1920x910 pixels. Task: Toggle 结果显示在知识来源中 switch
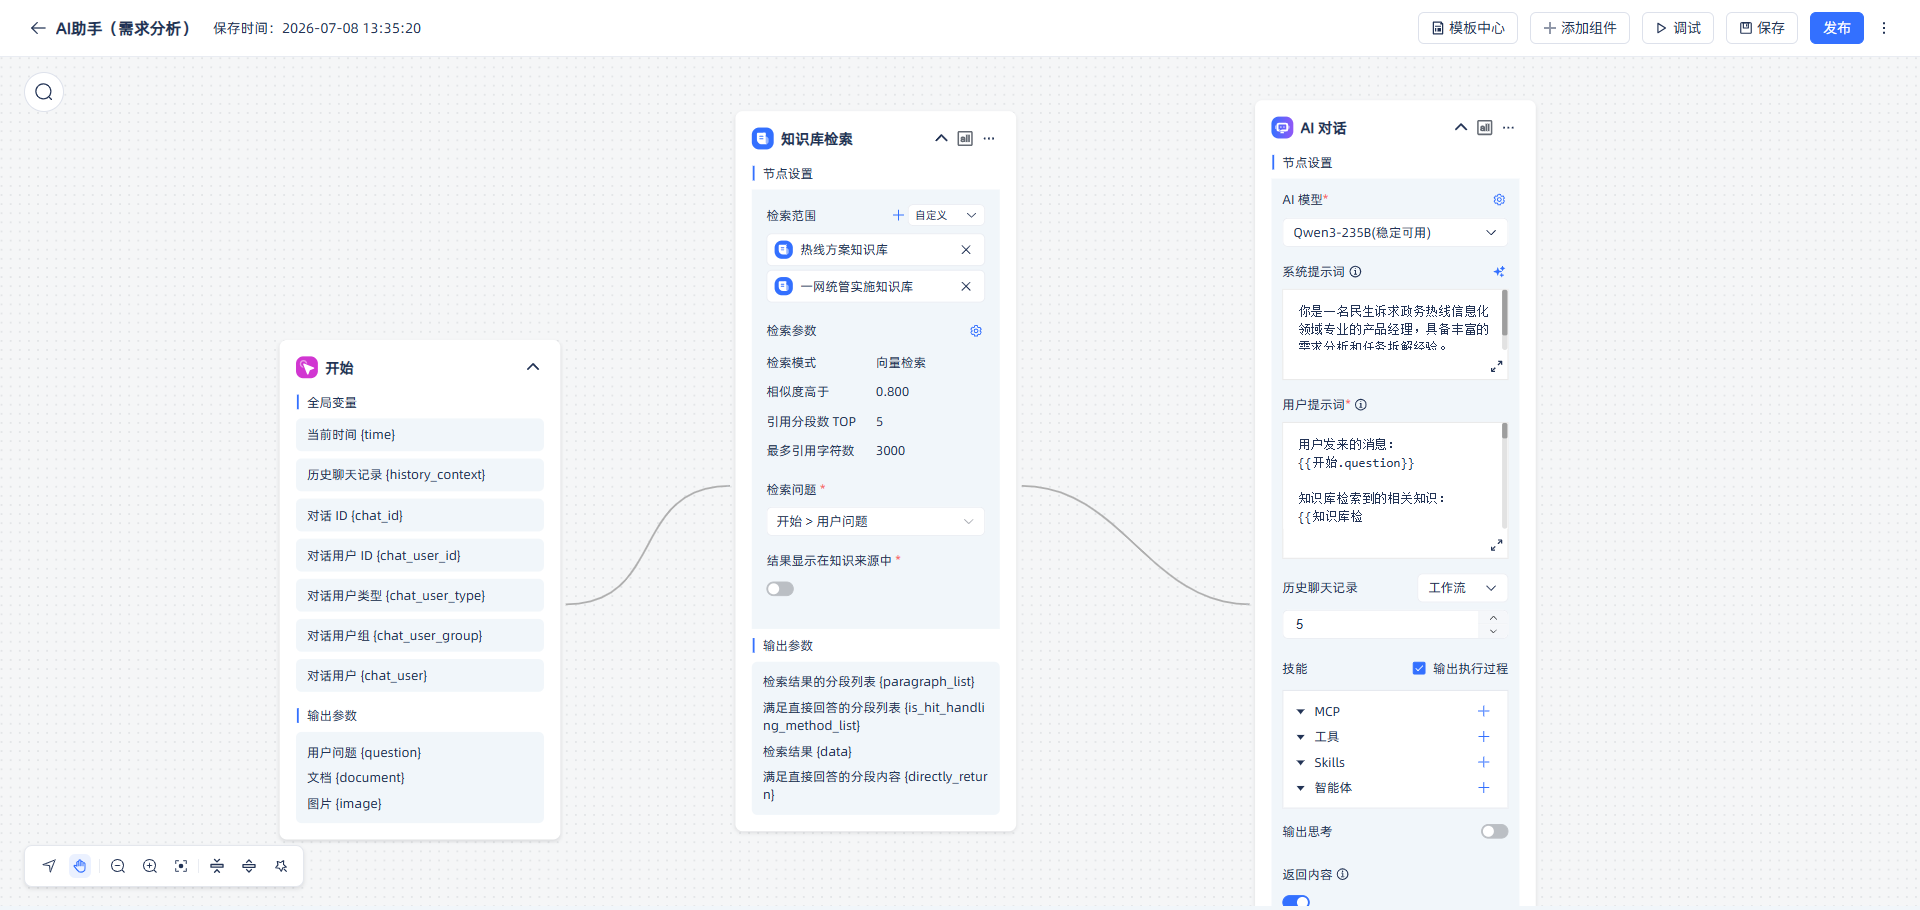tap(780, 589)
